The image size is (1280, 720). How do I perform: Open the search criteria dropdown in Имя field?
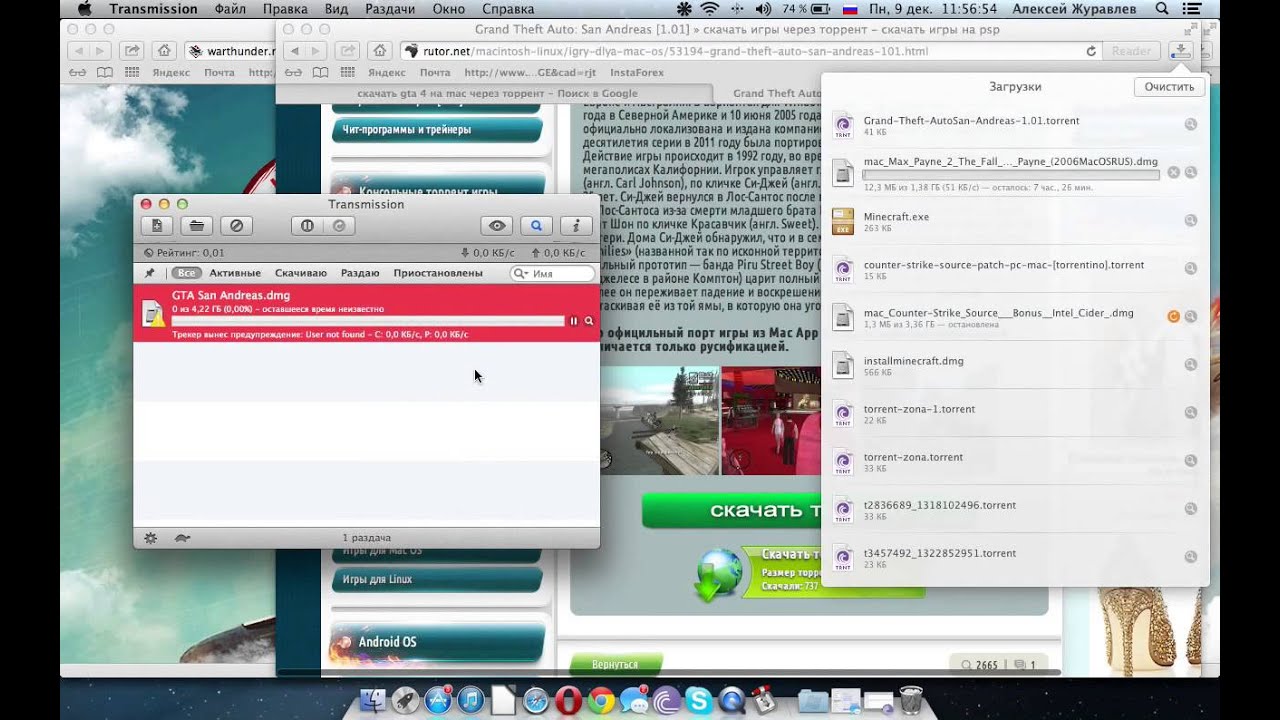pyautogui.click(x=521, y=273)
